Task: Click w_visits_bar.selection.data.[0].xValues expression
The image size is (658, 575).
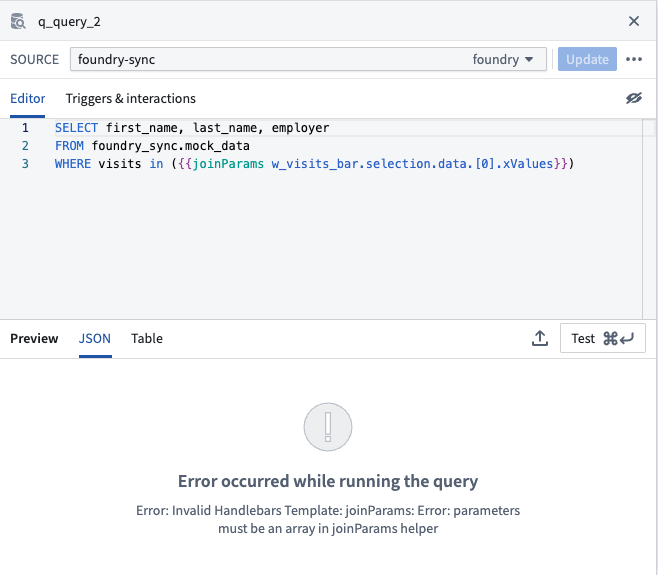Action: coord(413,163)
